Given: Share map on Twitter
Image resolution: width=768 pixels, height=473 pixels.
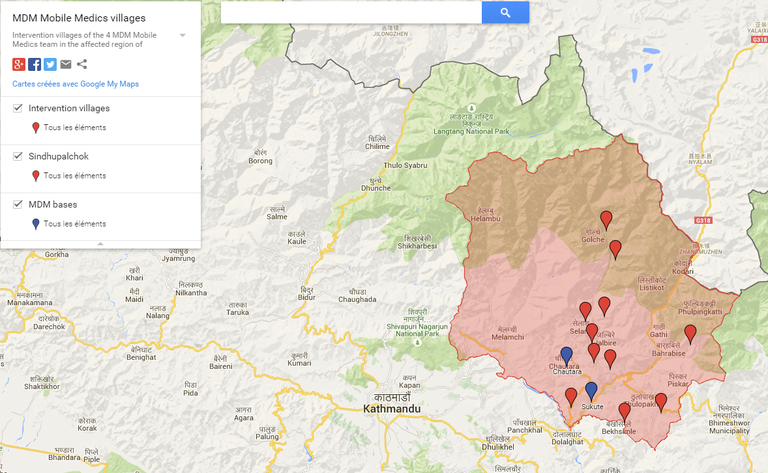Looking at the screenshot, I should [x=50, y=64].
